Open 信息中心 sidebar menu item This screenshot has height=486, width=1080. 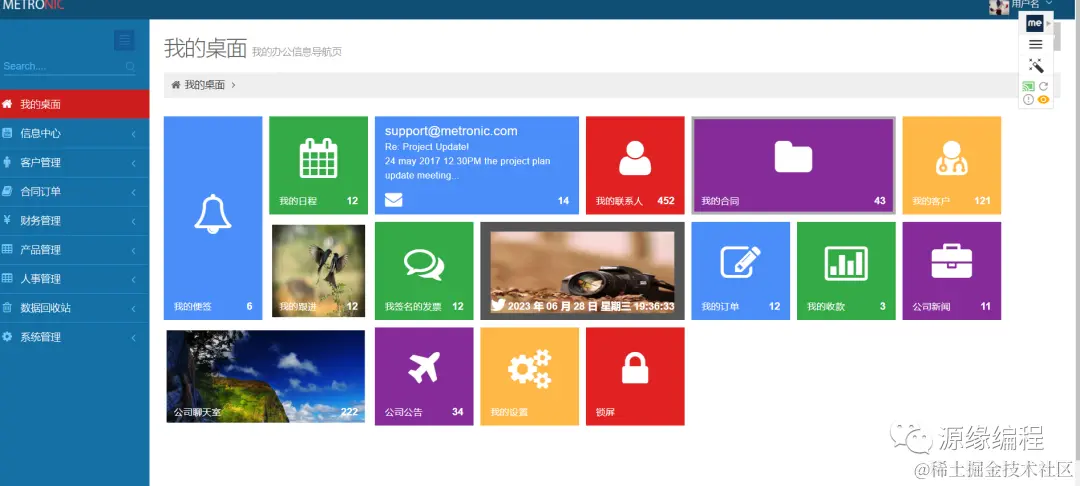point(74,134)
